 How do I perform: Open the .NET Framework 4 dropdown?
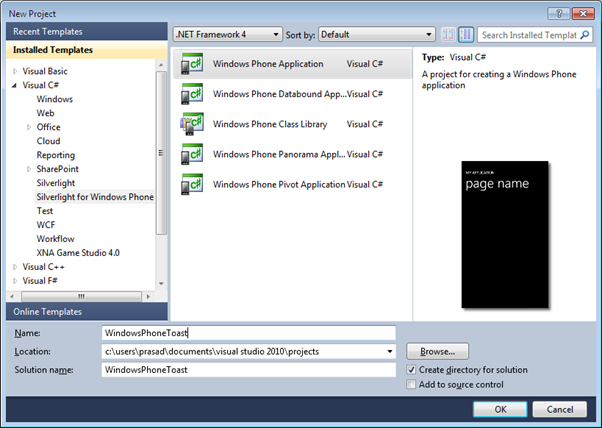tap(228, 35)
